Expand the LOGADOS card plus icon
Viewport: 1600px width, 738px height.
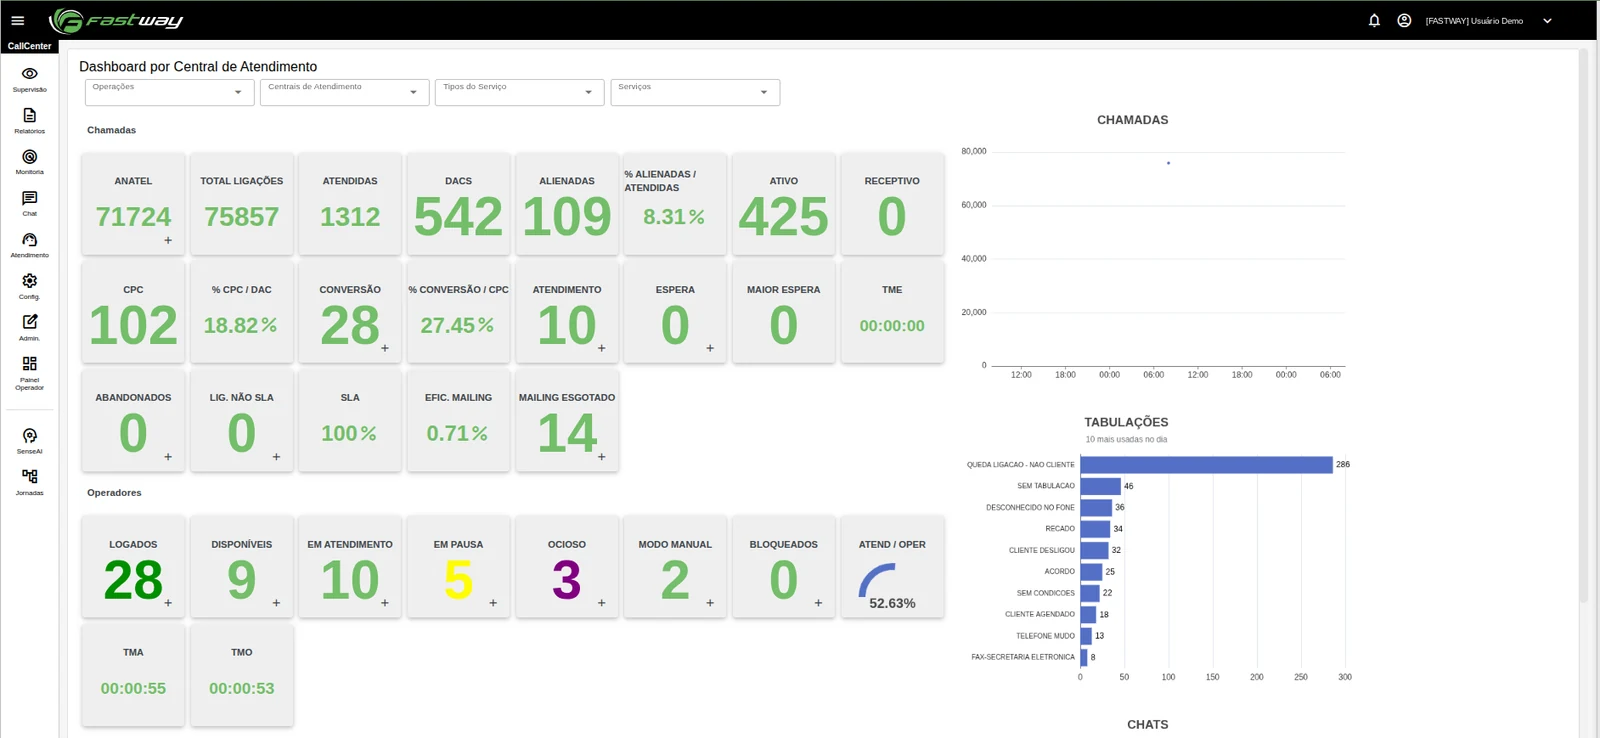(x=168, y=603)
